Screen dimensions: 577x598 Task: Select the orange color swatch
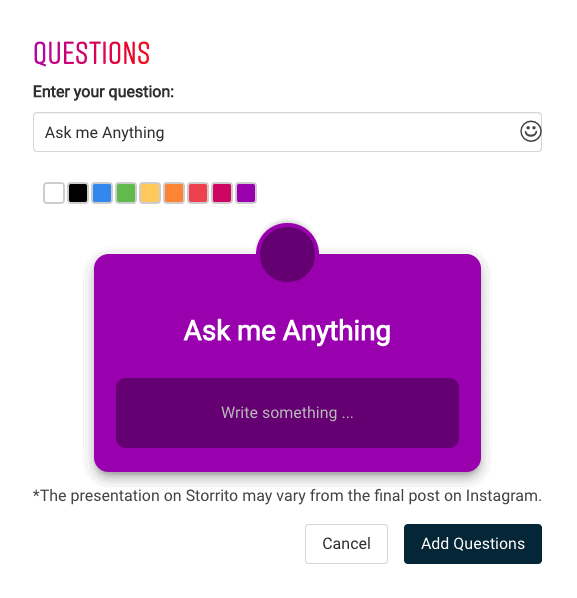point(174,193)
